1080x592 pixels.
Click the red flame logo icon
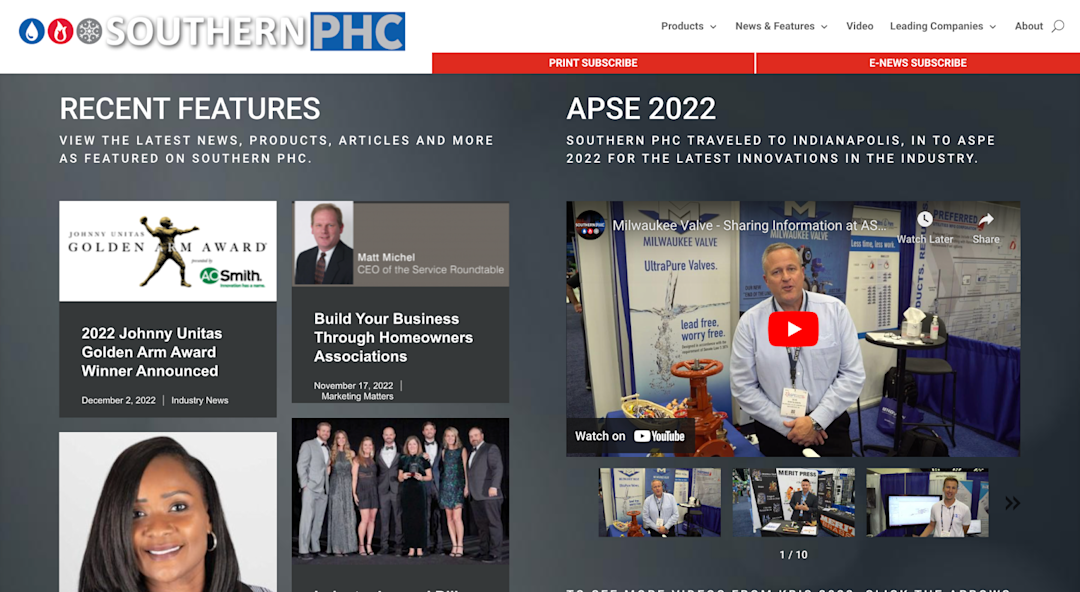click(x=61, y=31)
